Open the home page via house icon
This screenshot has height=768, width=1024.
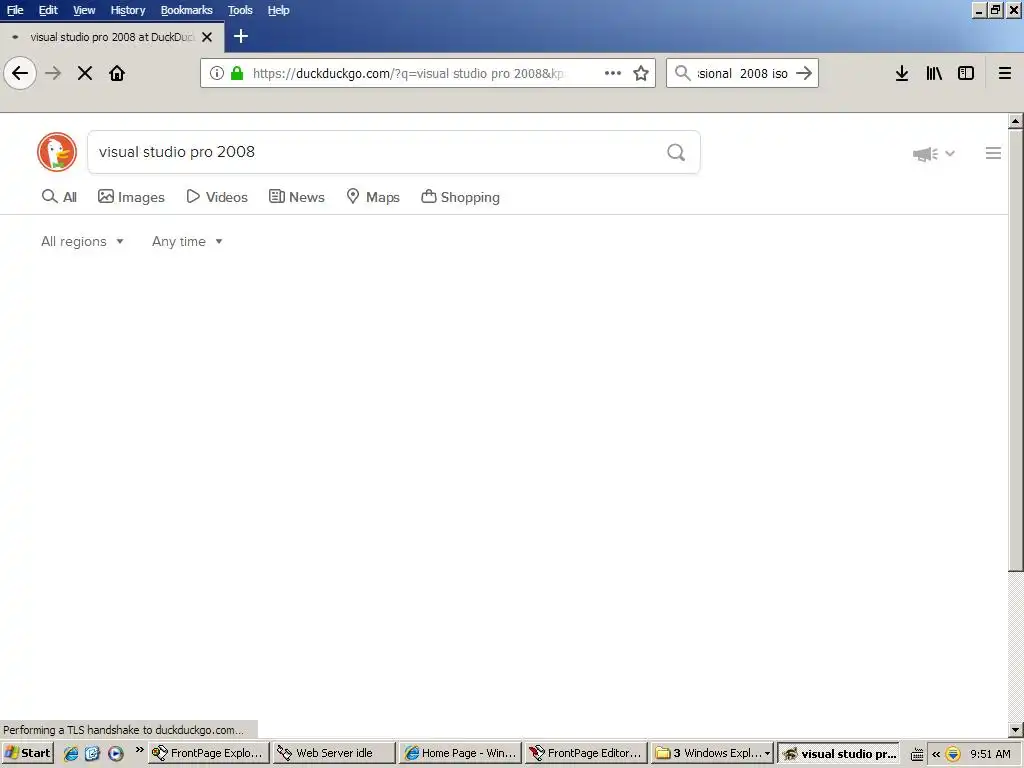[117, 73]
